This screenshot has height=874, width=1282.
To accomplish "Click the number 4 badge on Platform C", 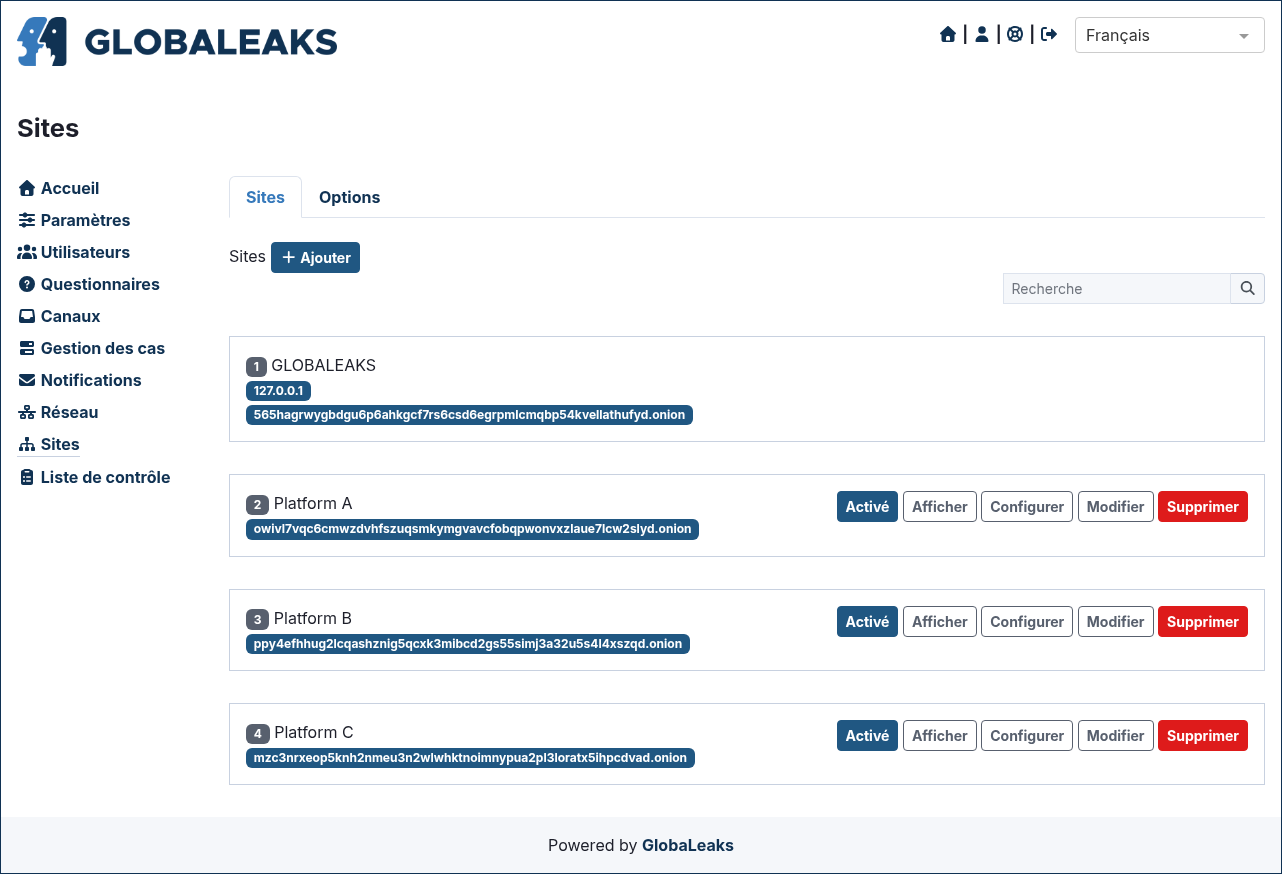I will pos(258,733).
